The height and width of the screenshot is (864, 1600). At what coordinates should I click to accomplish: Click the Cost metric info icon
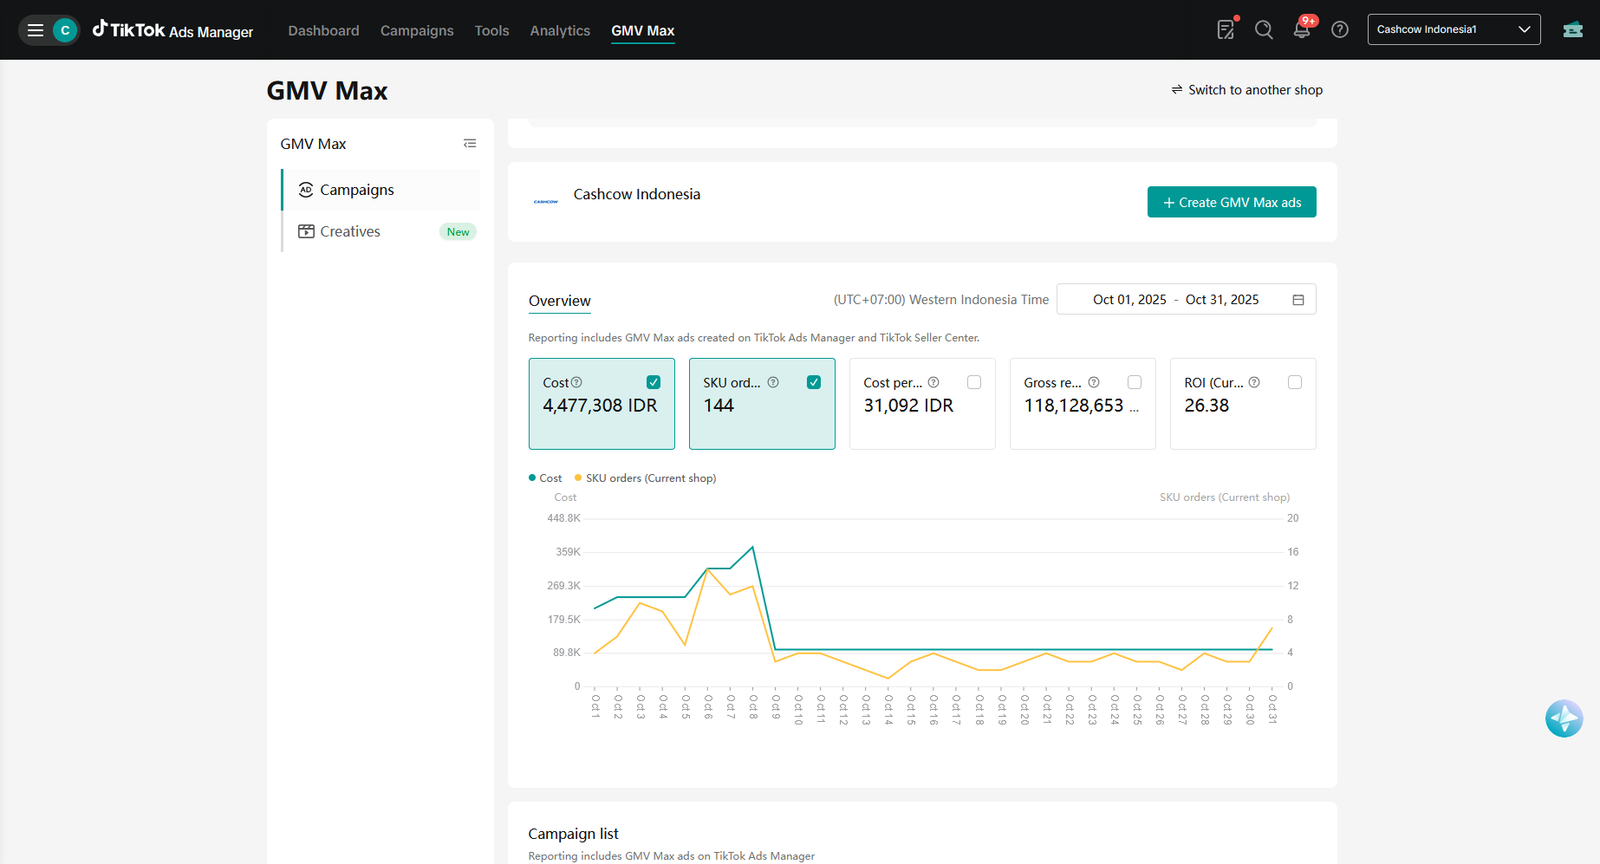pos(576,382)
